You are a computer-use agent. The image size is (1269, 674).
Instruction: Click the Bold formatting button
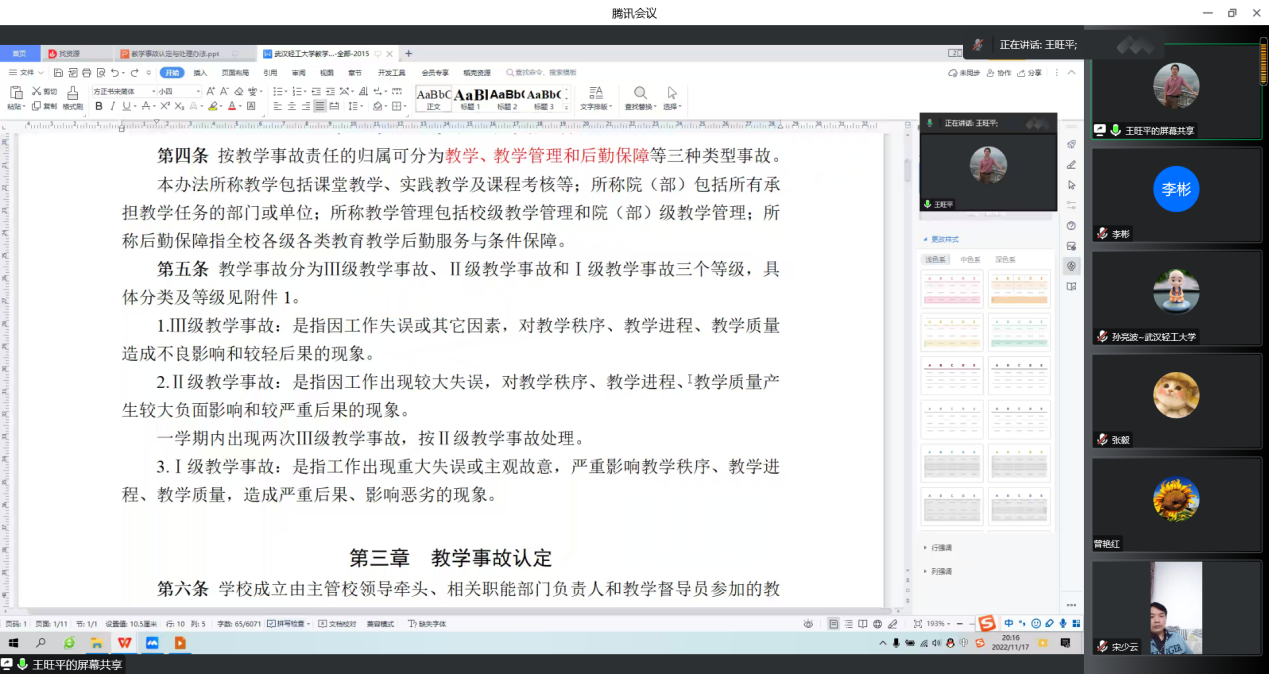coord(99,106)
